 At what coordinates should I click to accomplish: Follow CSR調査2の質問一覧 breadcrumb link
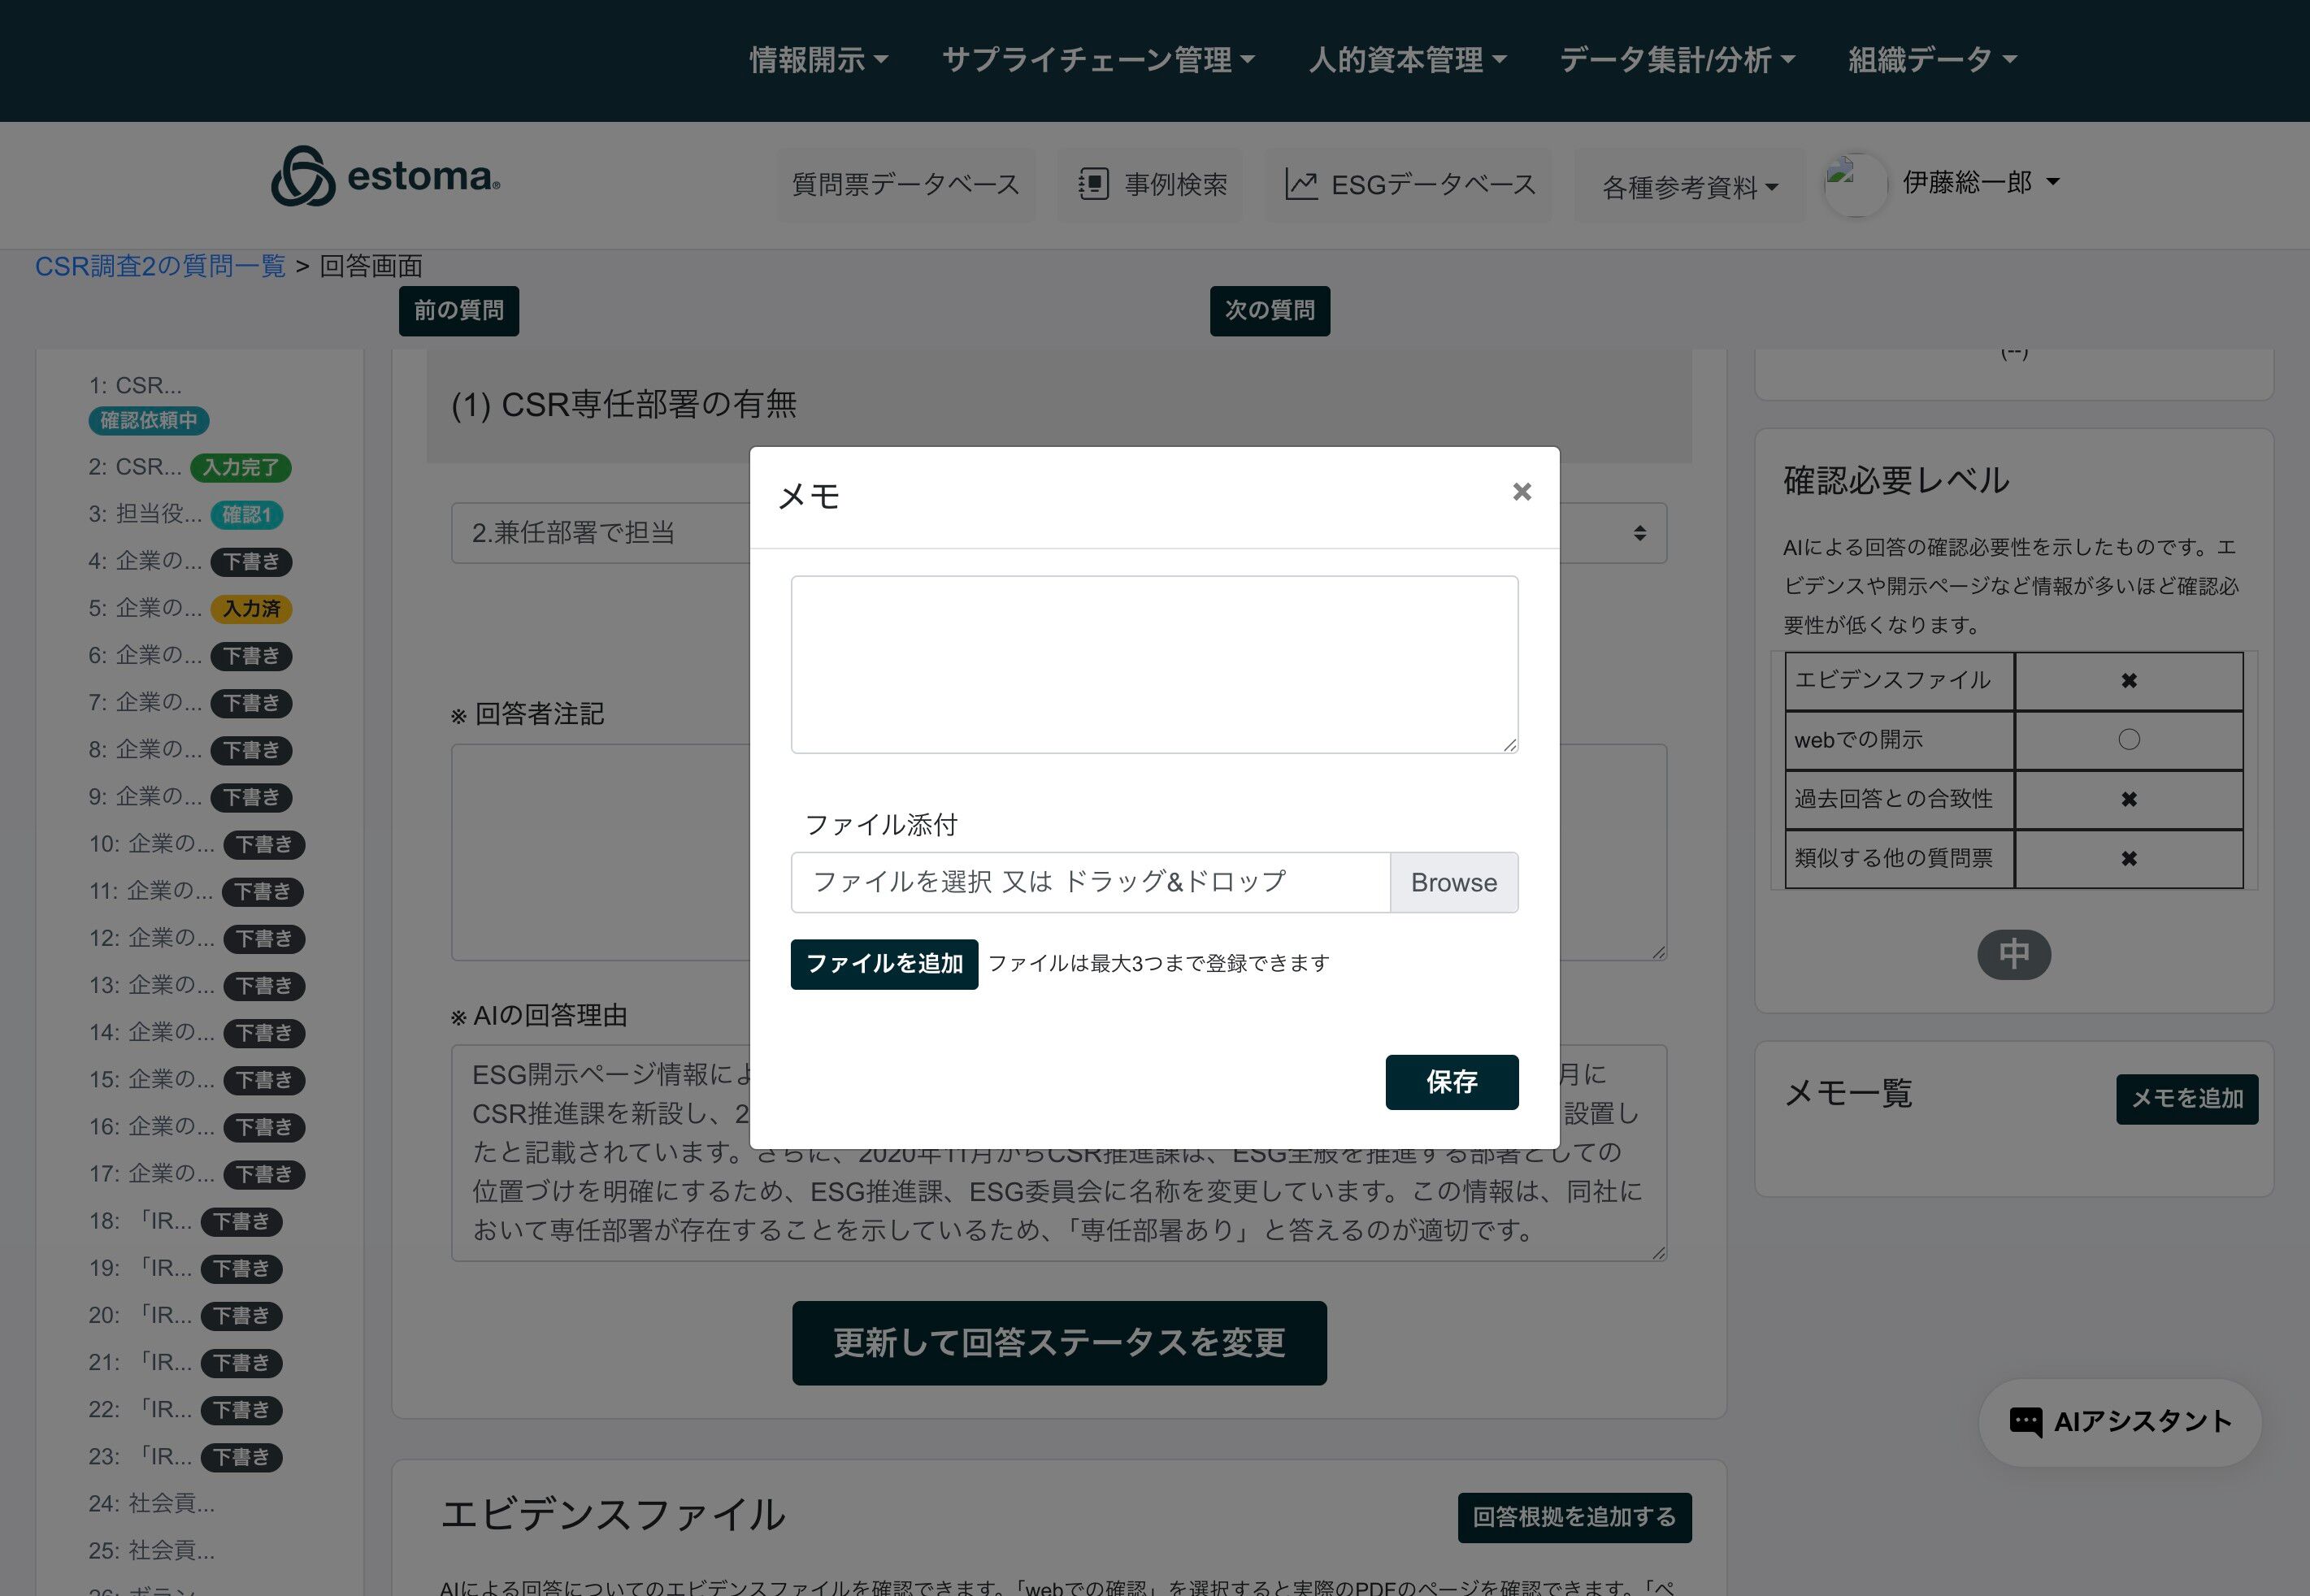tap(160, 266)
